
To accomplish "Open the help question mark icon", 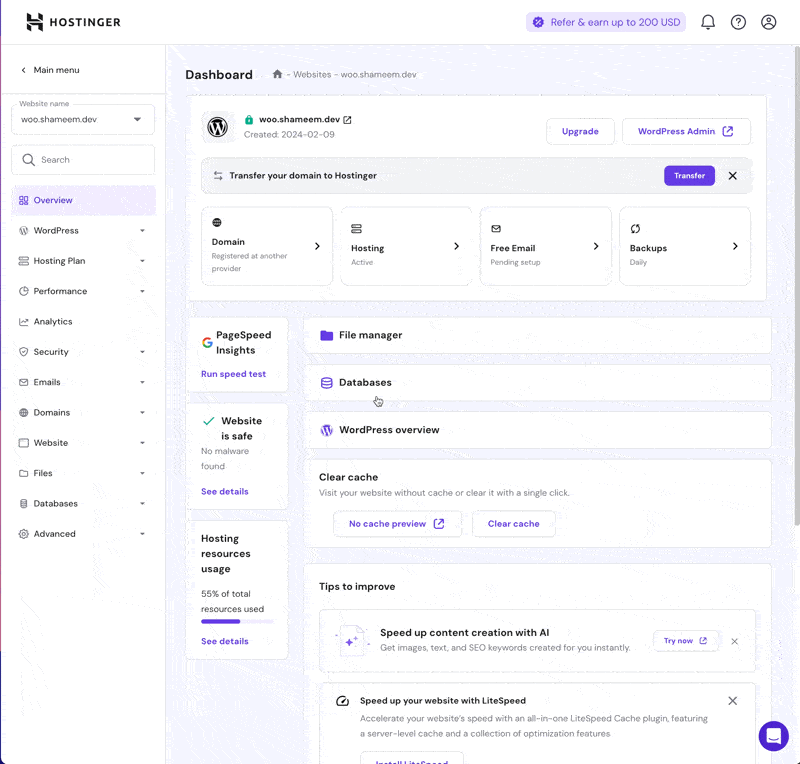I will coord(738,22).
